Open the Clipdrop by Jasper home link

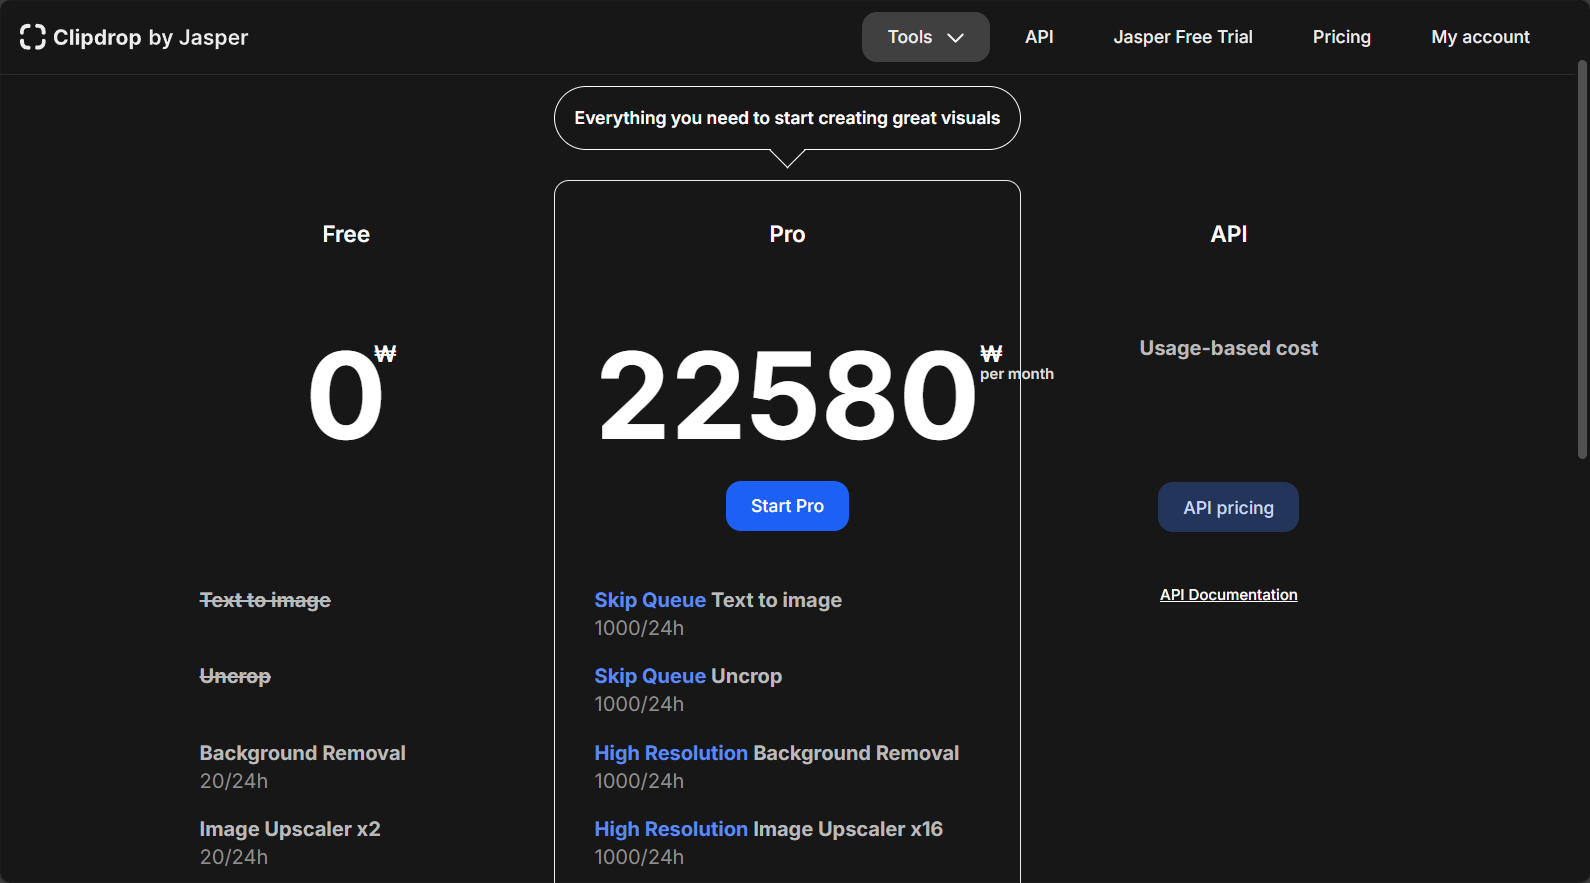pyautogui.click(x=134, y=37)
